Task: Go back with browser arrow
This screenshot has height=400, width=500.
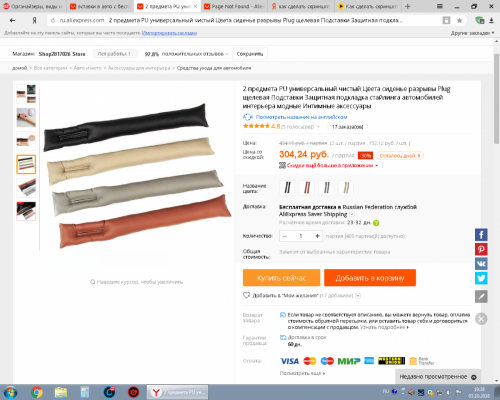Action: (13, 21)
